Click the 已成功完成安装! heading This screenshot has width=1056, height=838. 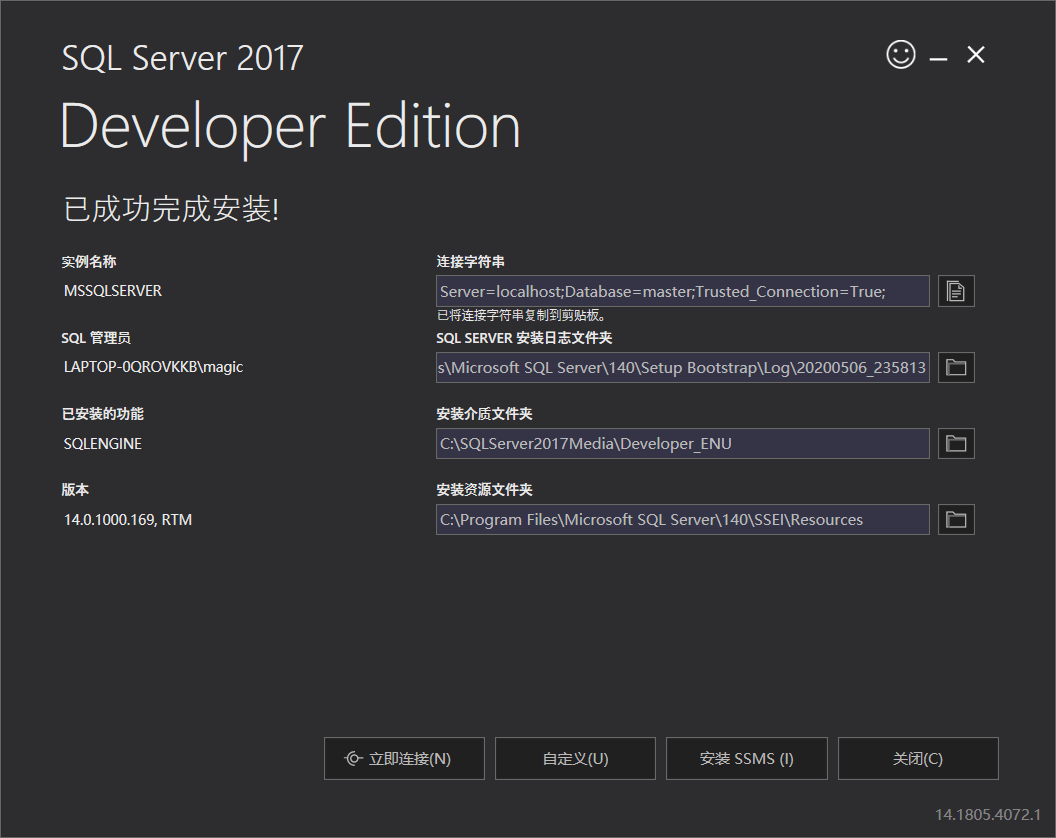click(x=171, y=209)
